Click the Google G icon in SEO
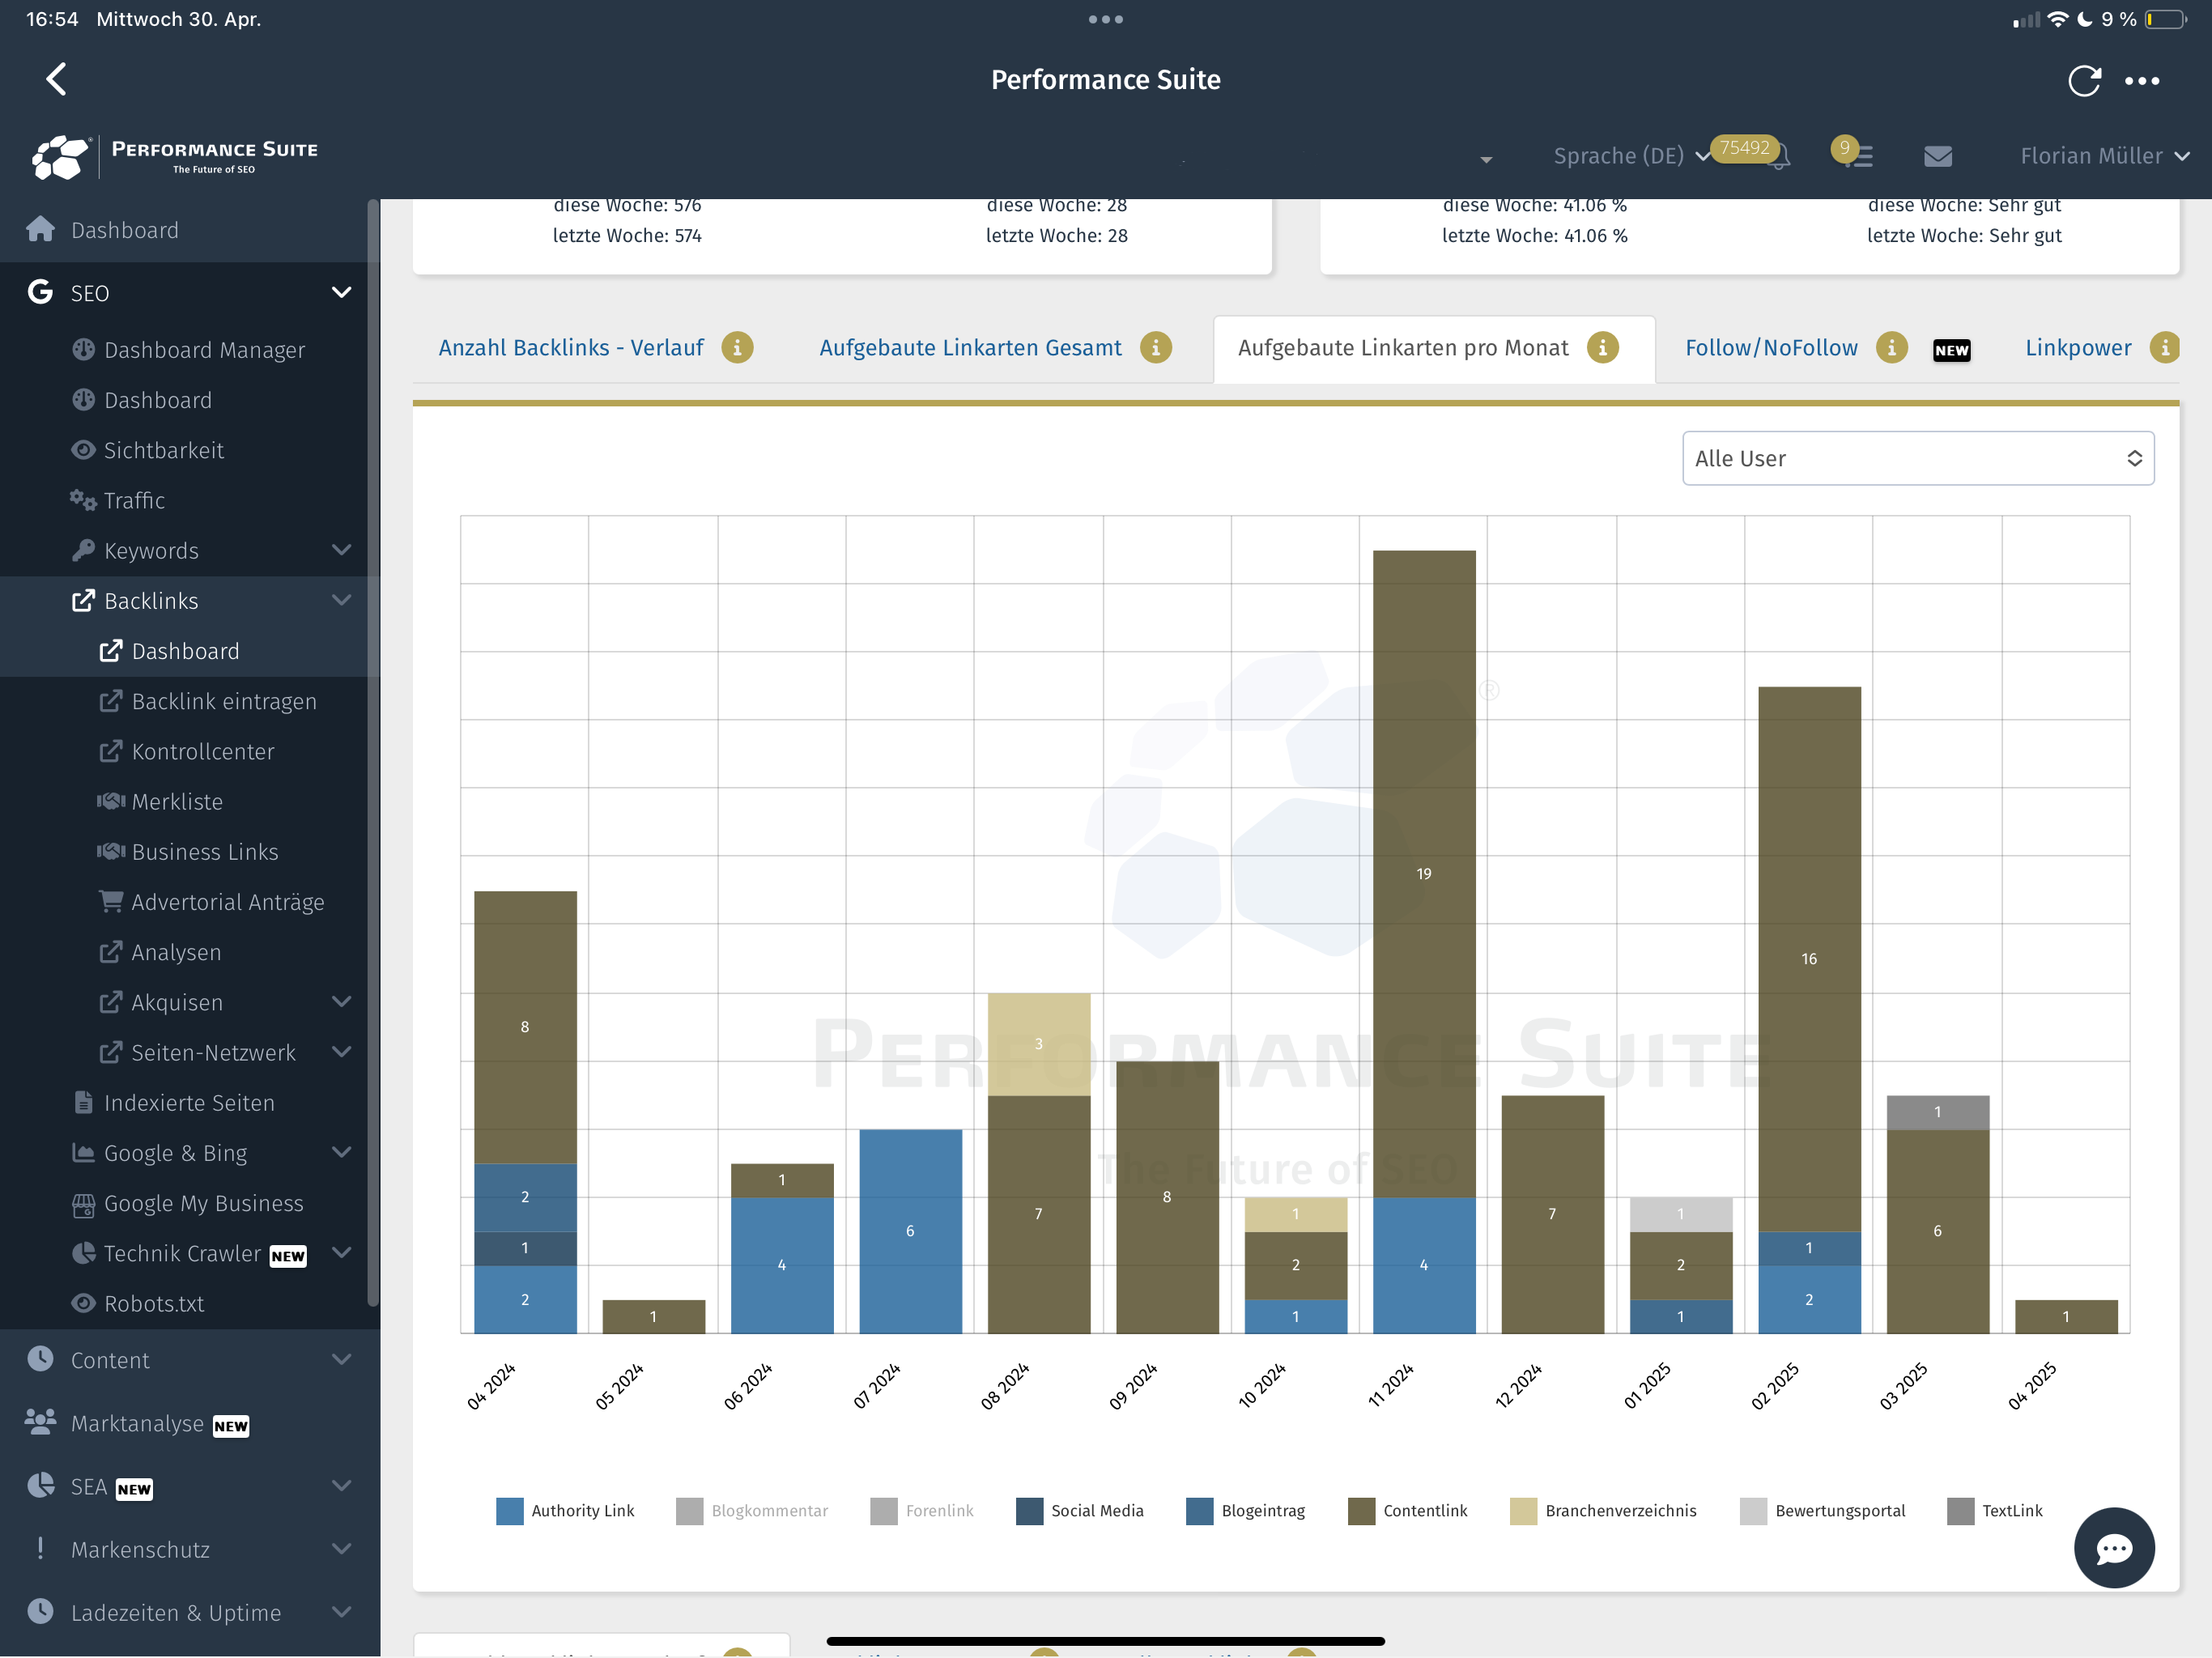This screenshot has height=1658, width=2212. [40, 292]
